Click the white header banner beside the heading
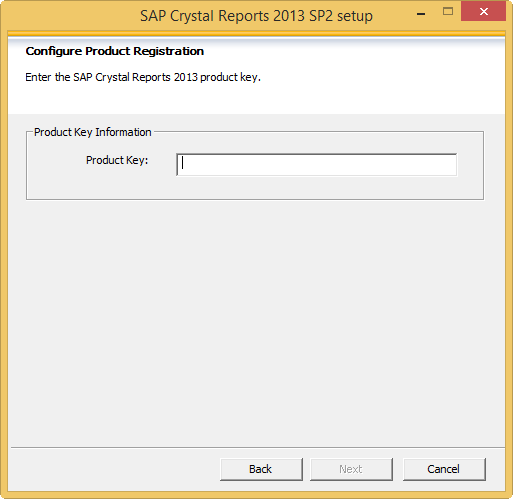 [367, 67]
